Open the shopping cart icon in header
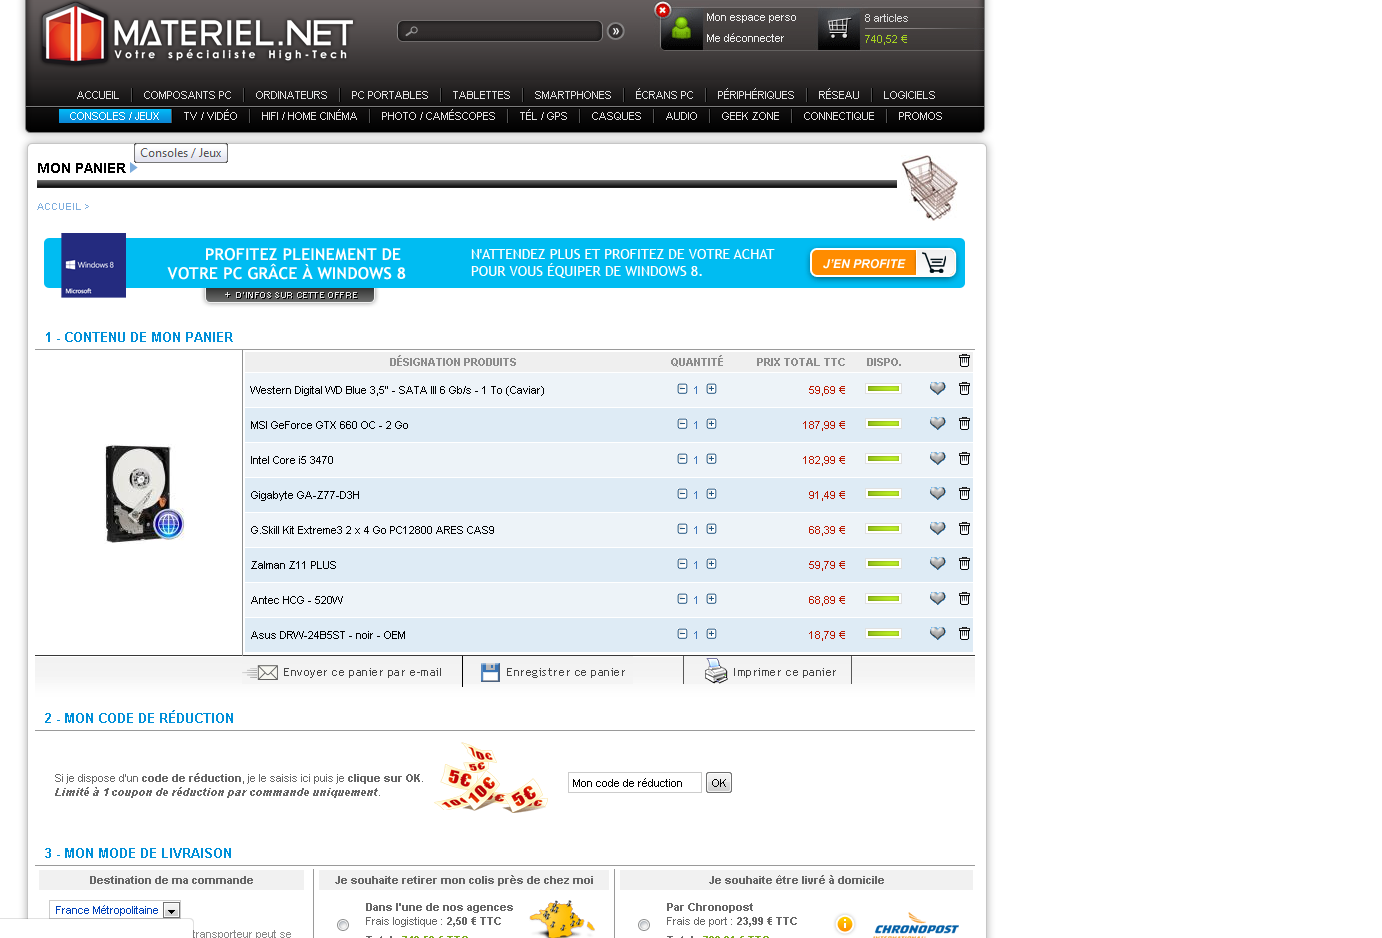The image size is (1382, 938). (x=839, y=29)
